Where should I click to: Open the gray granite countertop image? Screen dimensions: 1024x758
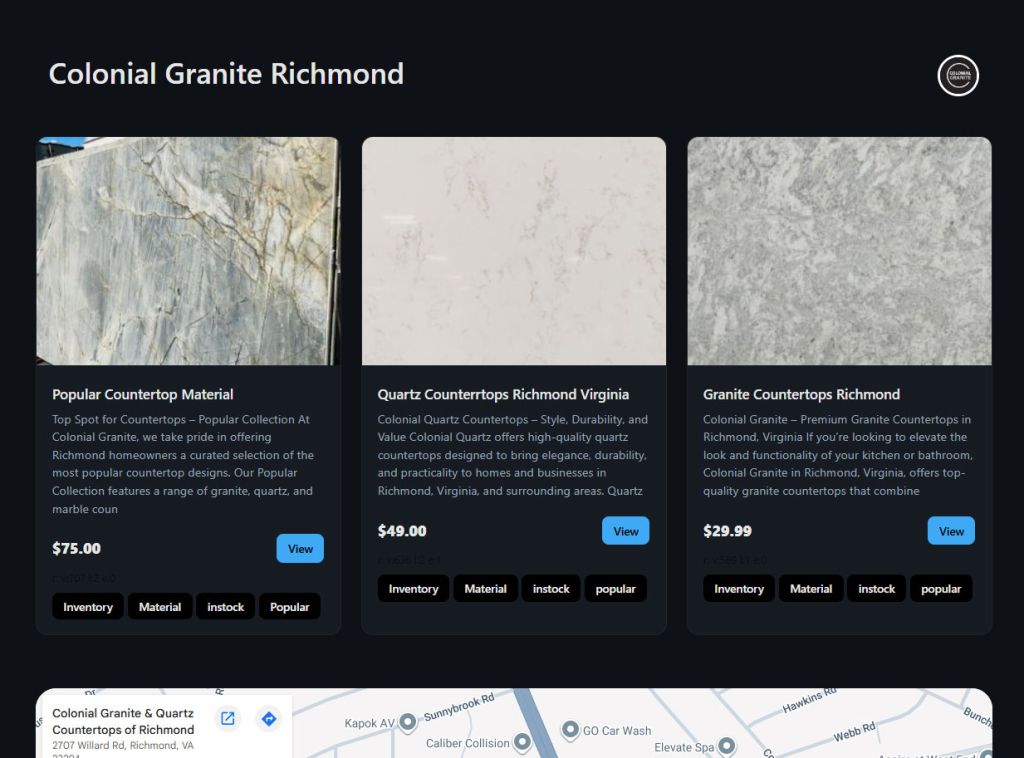tap(839, 251)
